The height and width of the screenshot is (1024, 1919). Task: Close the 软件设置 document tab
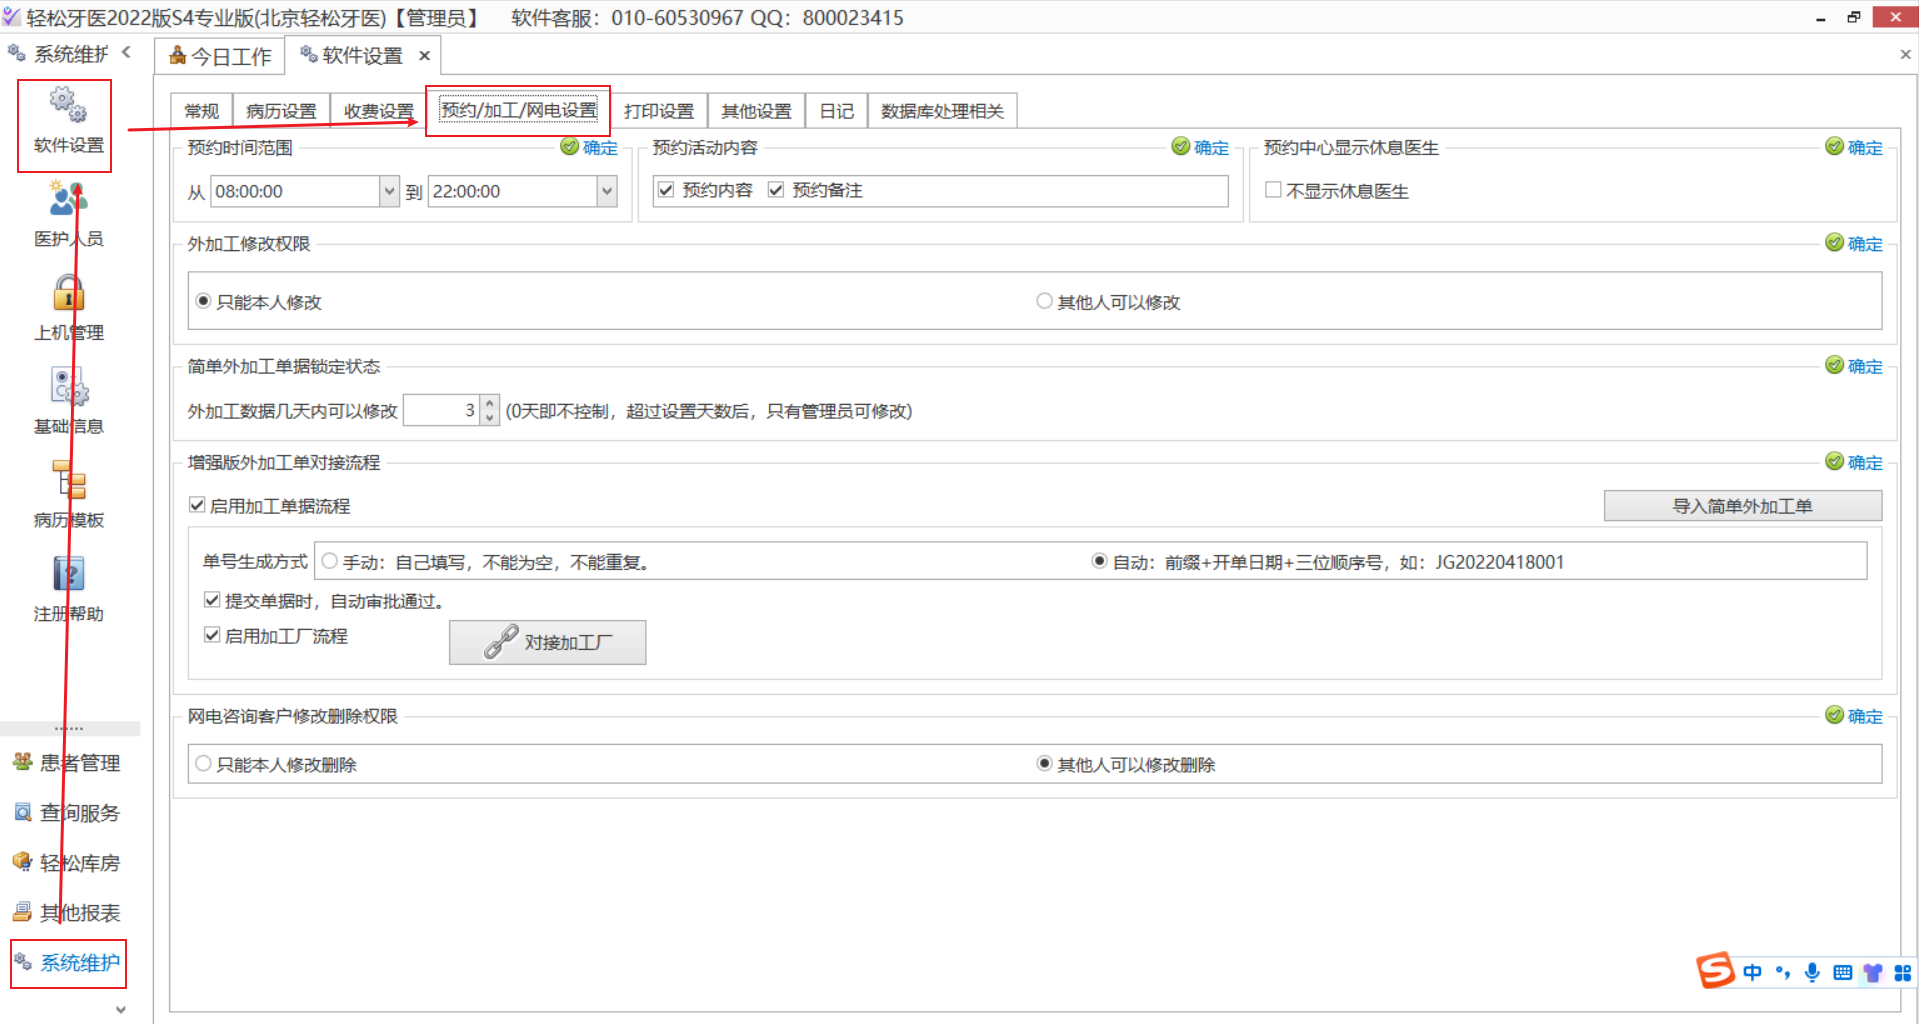click(424, 56)
